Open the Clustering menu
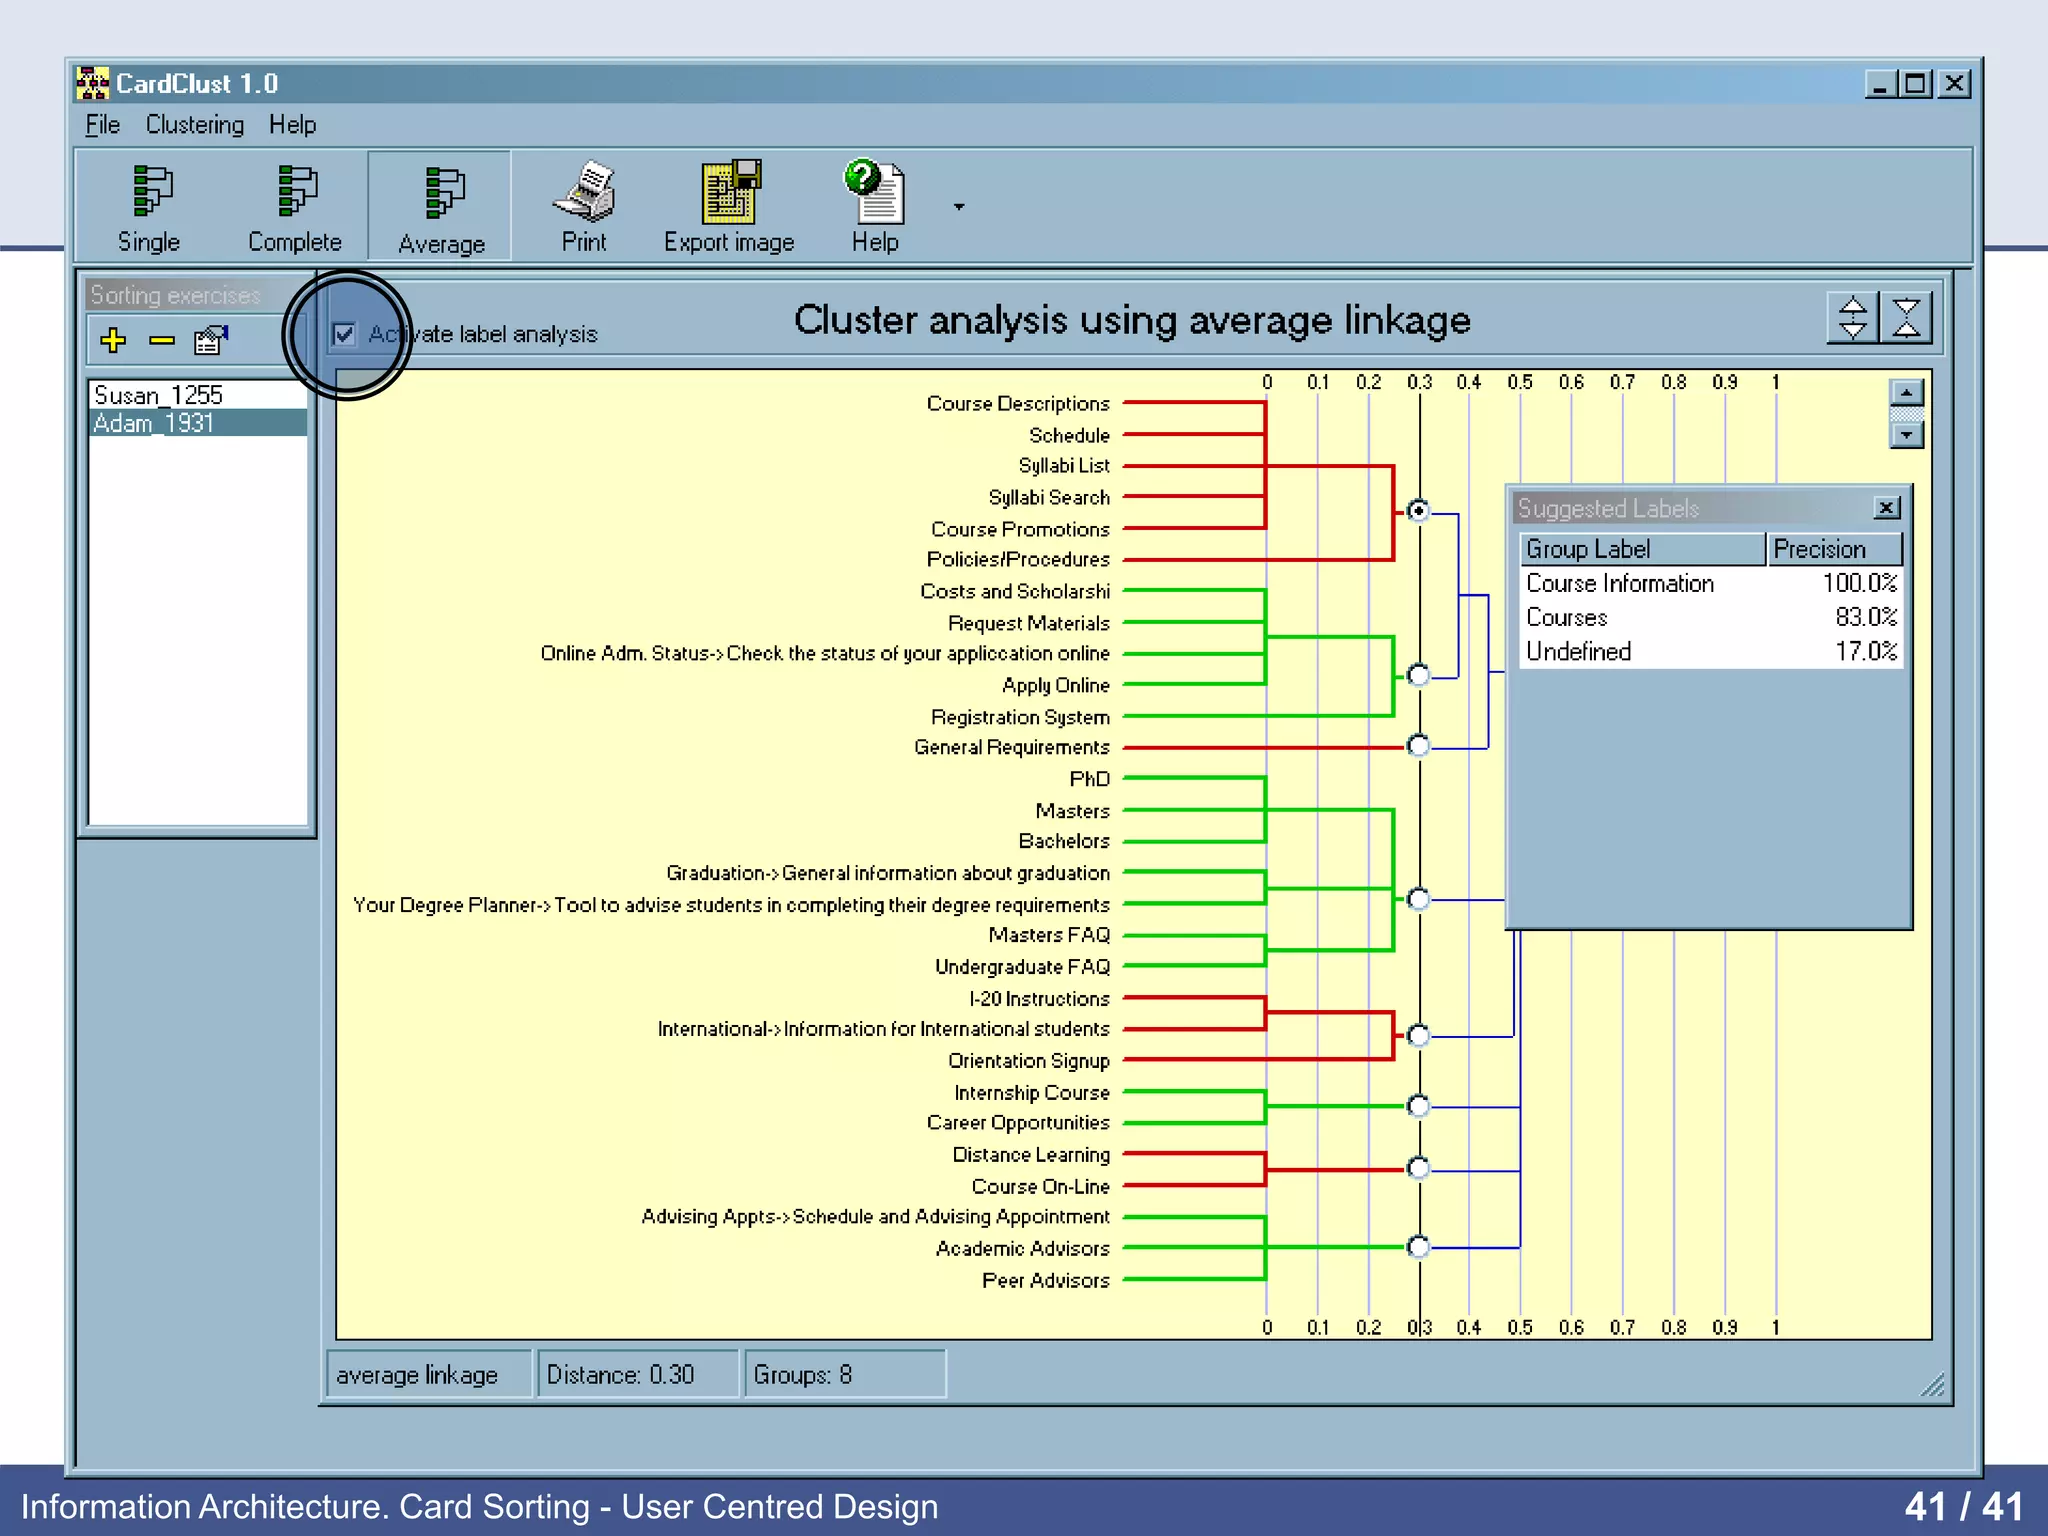This screenshot has width=2048, height=1536. coord(195,125)
